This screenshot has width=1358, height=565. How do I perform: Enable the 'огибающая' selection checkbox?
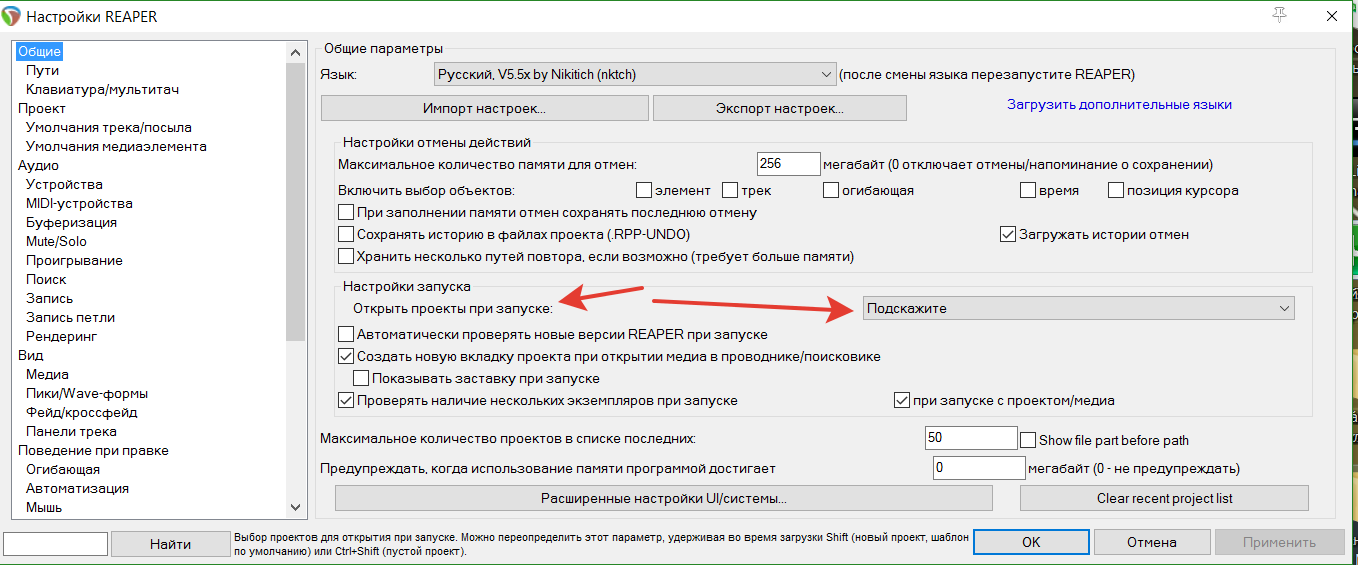[832, 190]
